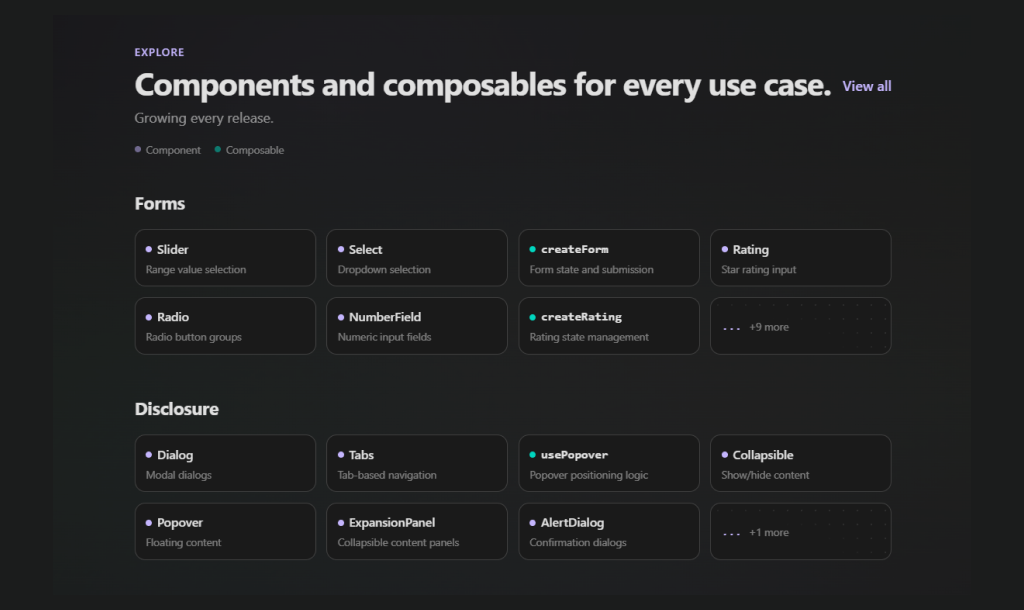Screen dimensions: 1024x610
Task: Open the ExpansionPanel component card
Action: 417,531
